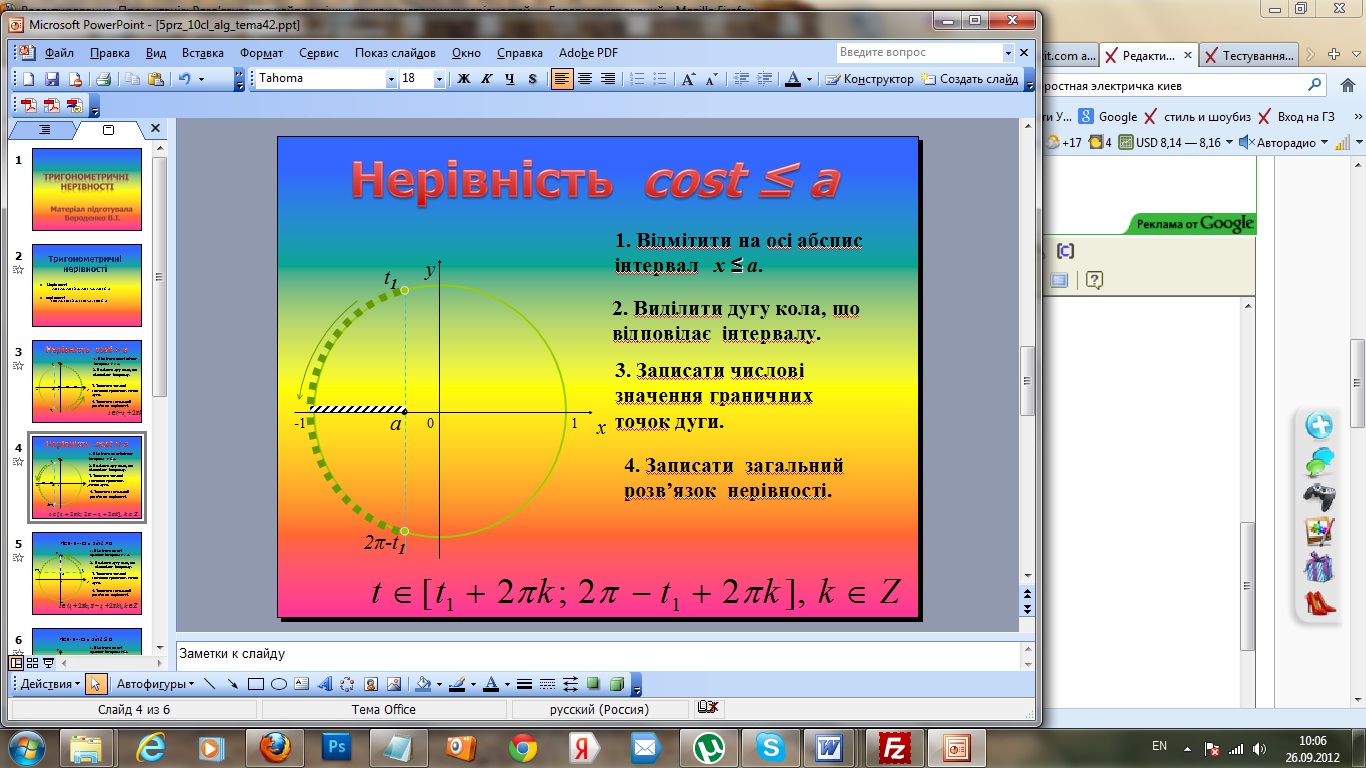1366x768 pixels.
Task: Toggle Underline (Ч) formatting
Action: pos(510,79)
